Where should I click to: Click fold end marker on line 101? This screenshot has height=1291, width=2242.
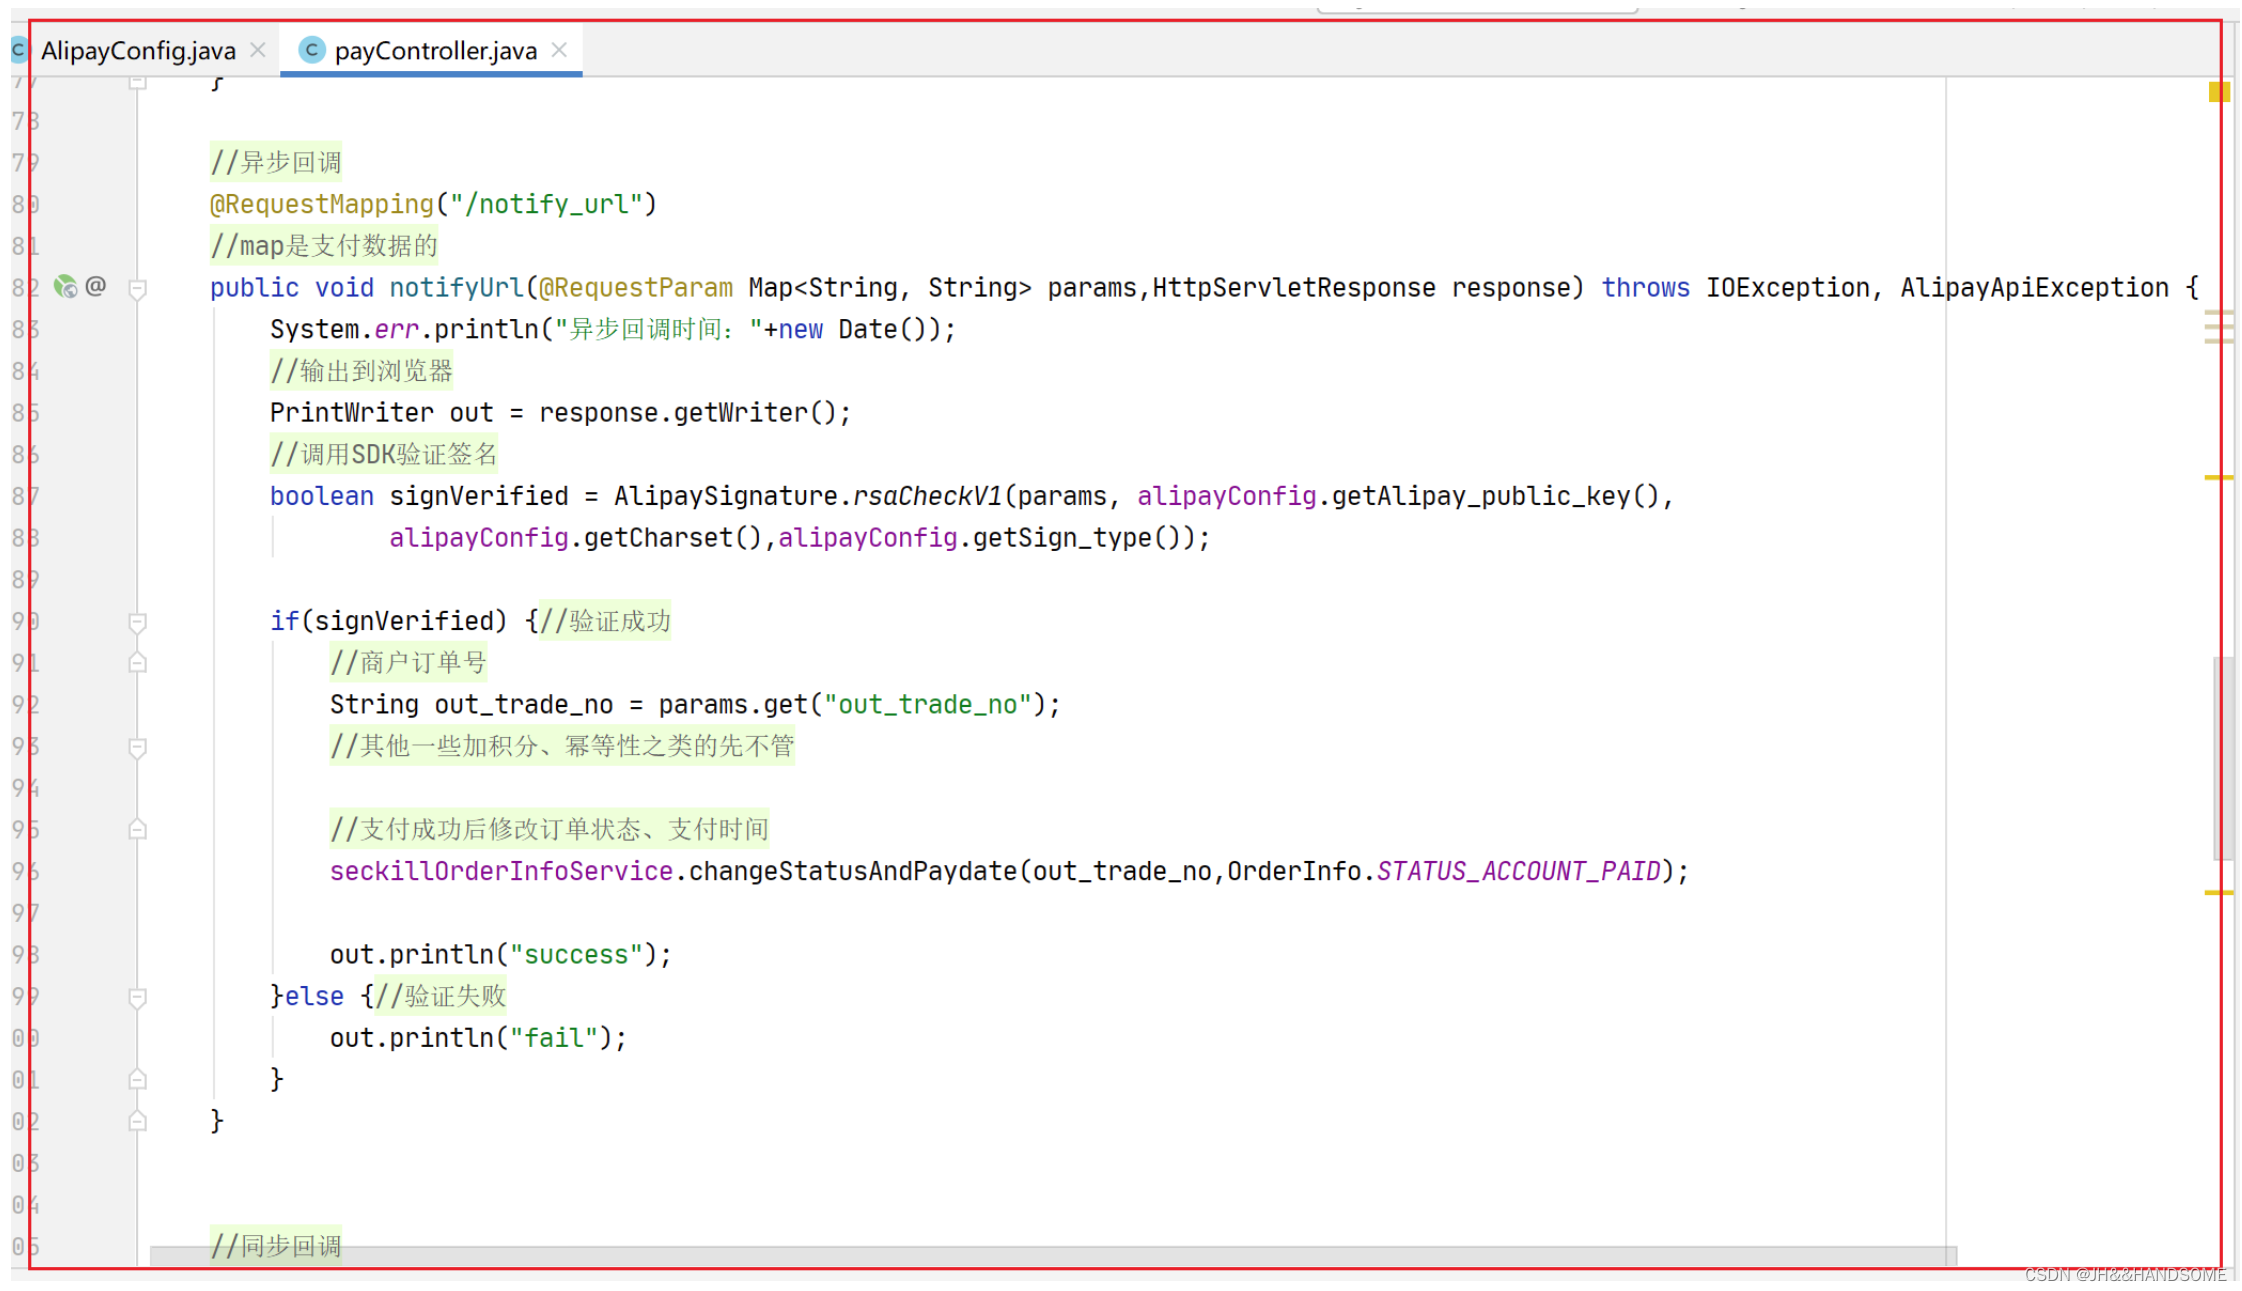pyautogui.click(x=138, y=1079)
